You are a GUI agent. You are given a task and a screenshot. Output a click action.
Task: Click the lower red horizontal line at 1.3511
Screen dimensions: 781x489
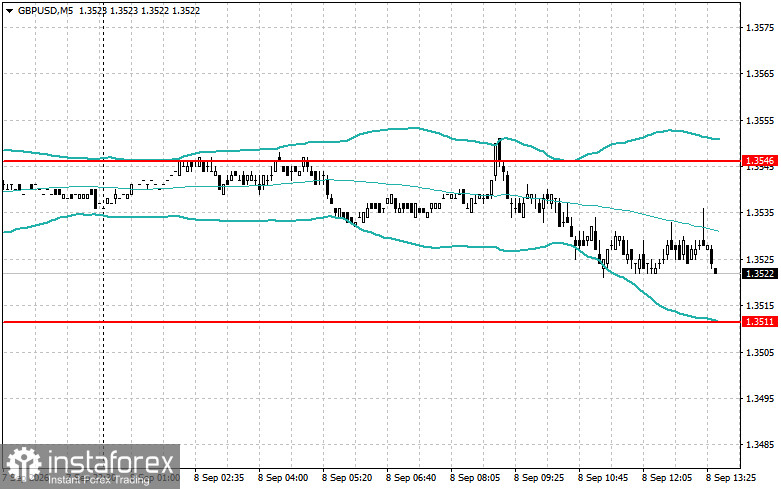tap(372, 322)
